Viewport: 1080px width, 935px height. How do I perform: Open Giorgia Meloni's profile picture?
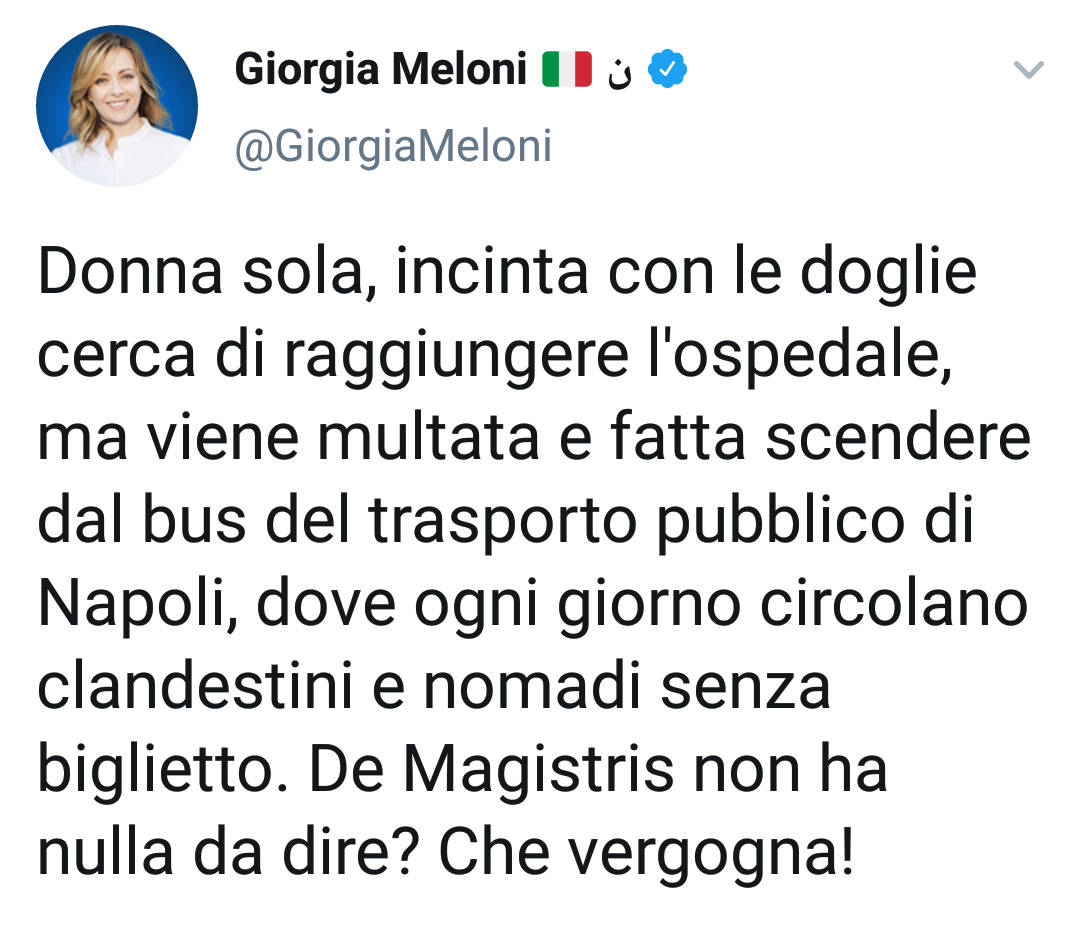click(x=117, y=106)
